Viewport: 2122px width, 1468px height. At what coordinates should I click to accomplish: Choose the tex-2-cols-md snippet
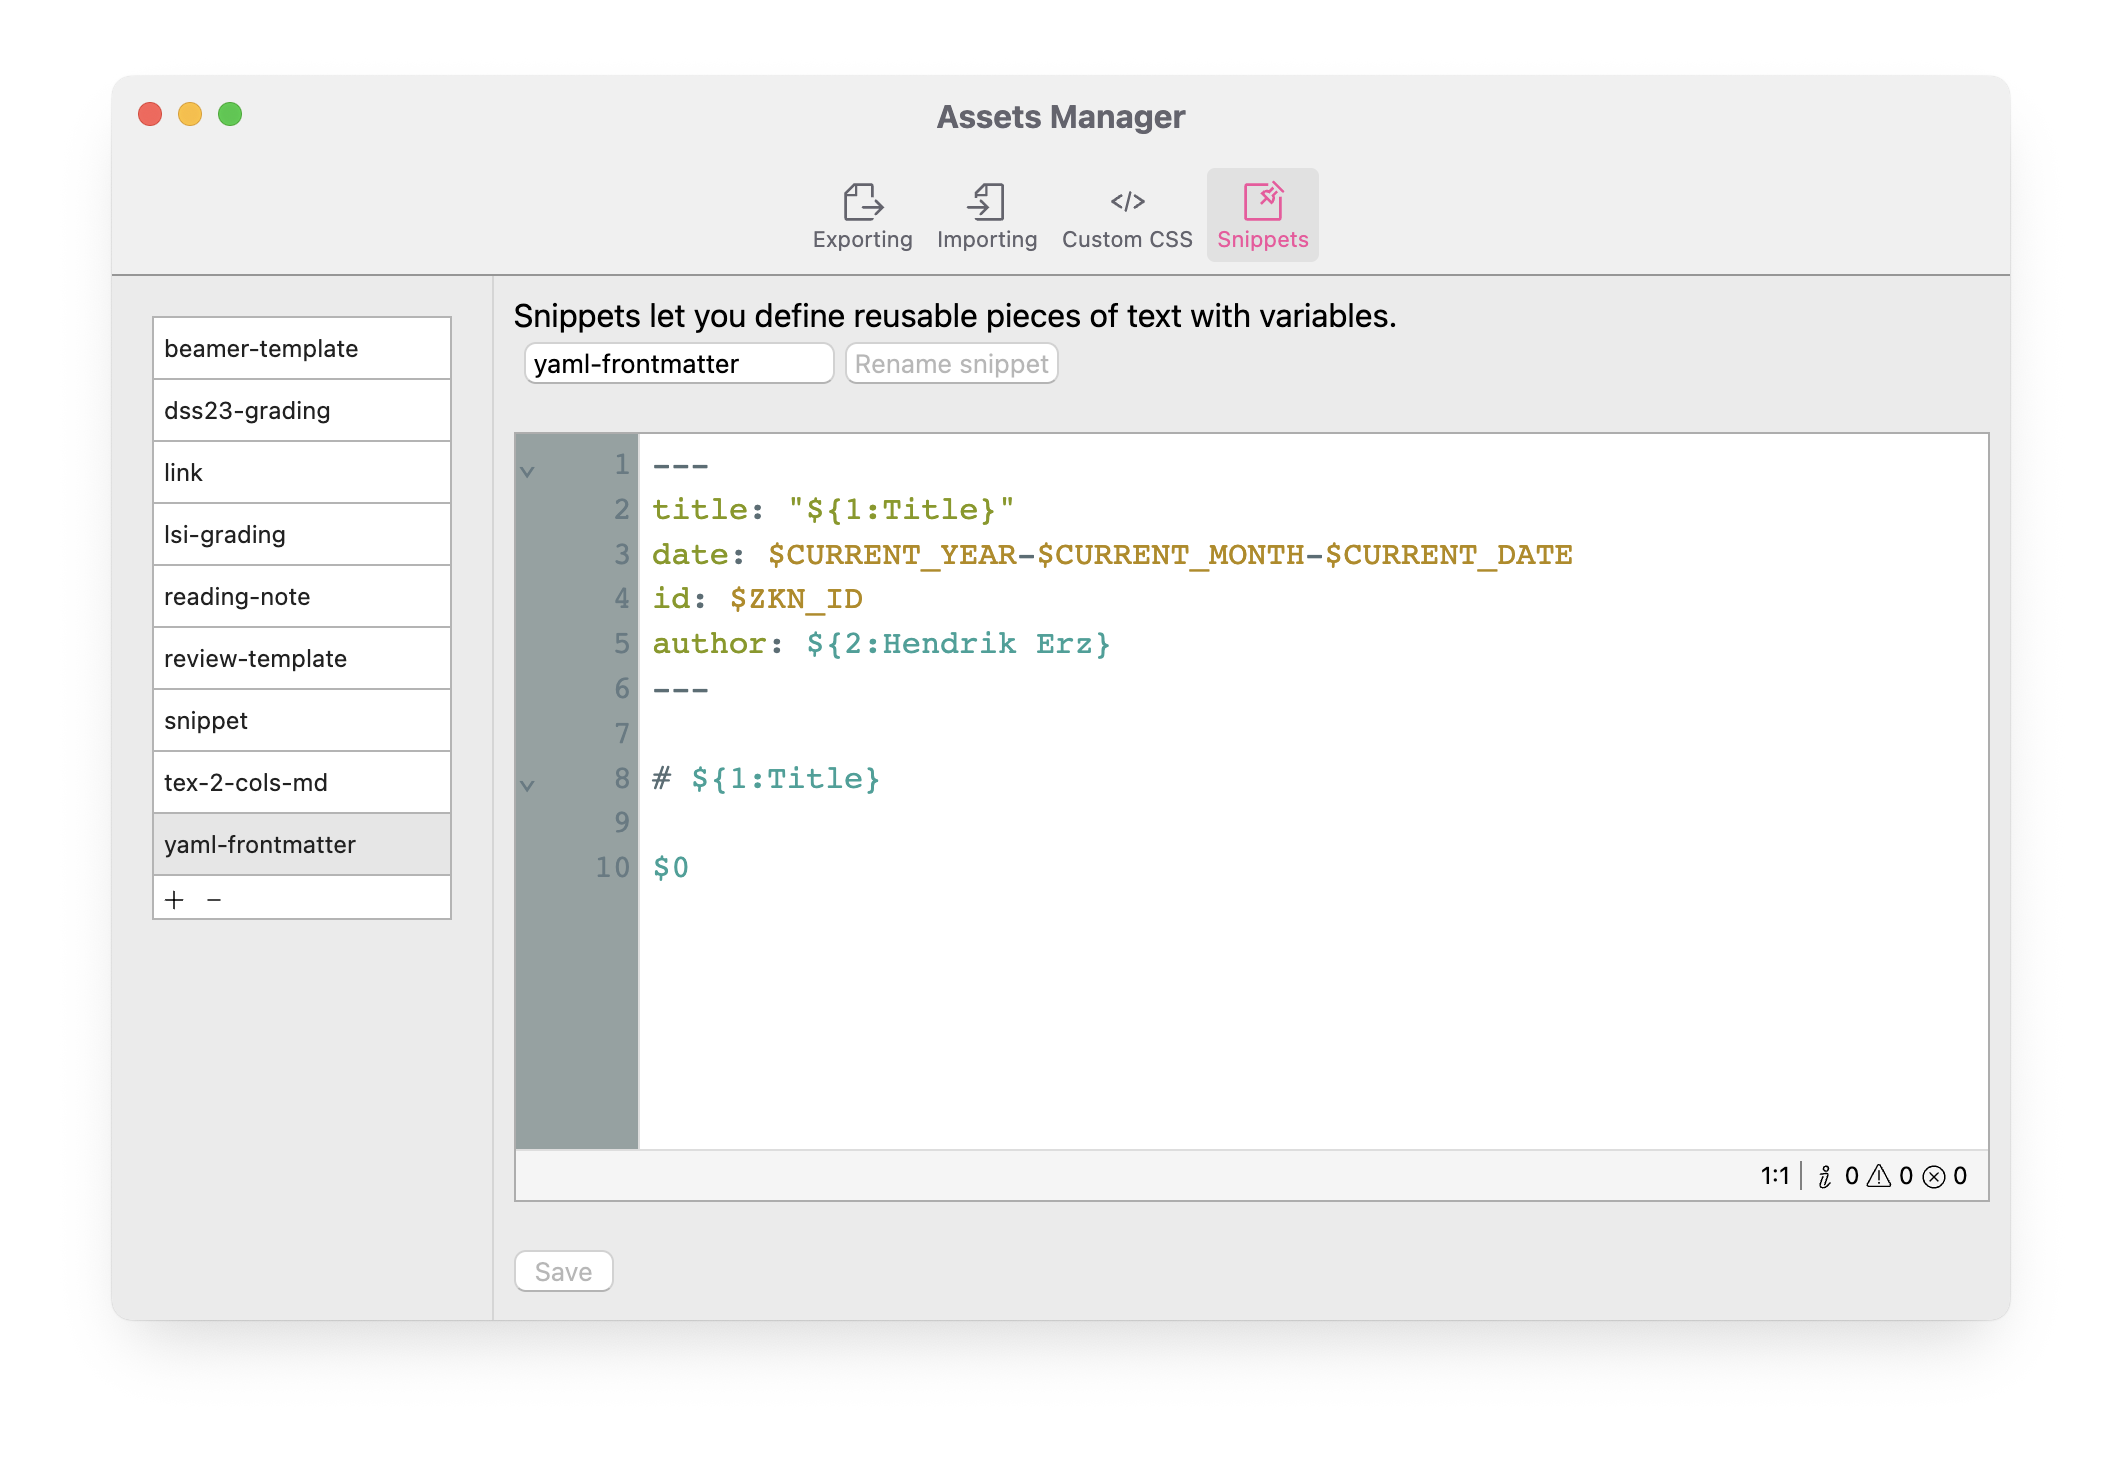(x=301, y=783)
